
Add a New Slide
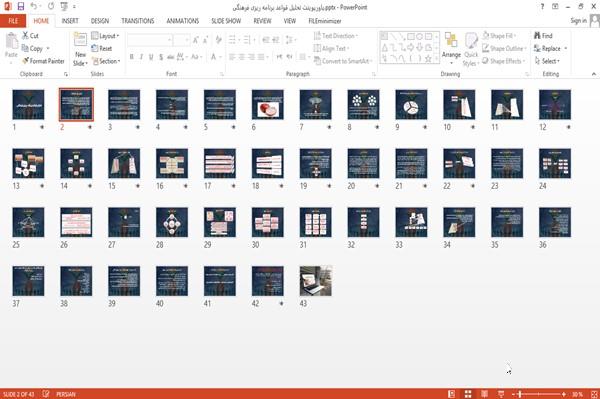click(x=80, y=50)
